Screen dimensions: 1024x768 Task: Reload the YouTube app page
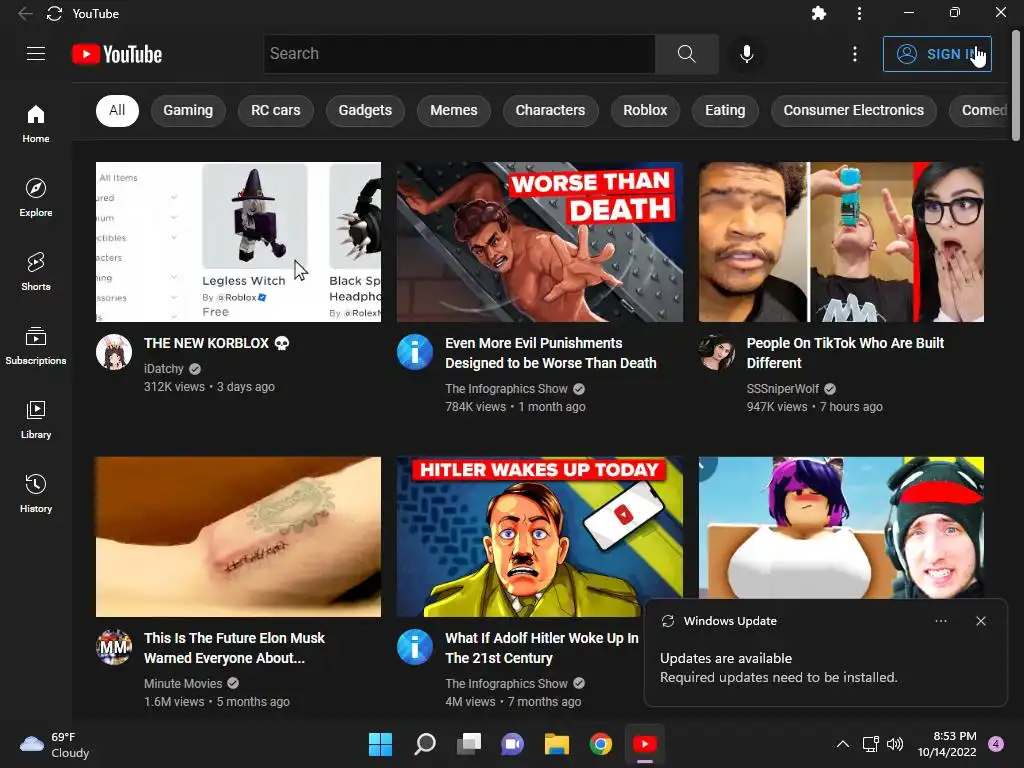coord(54,13)
